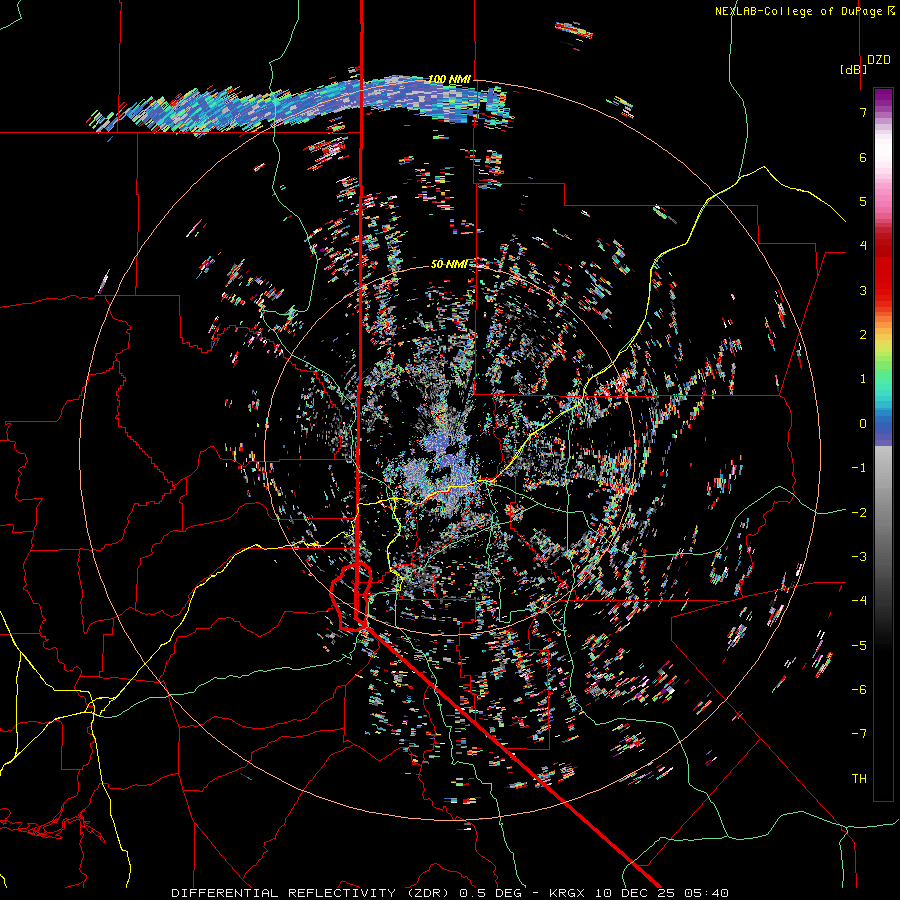The image size is (900, 900).
Task: Click the 7 dB tick on the color scale
Action: (863, 112)
